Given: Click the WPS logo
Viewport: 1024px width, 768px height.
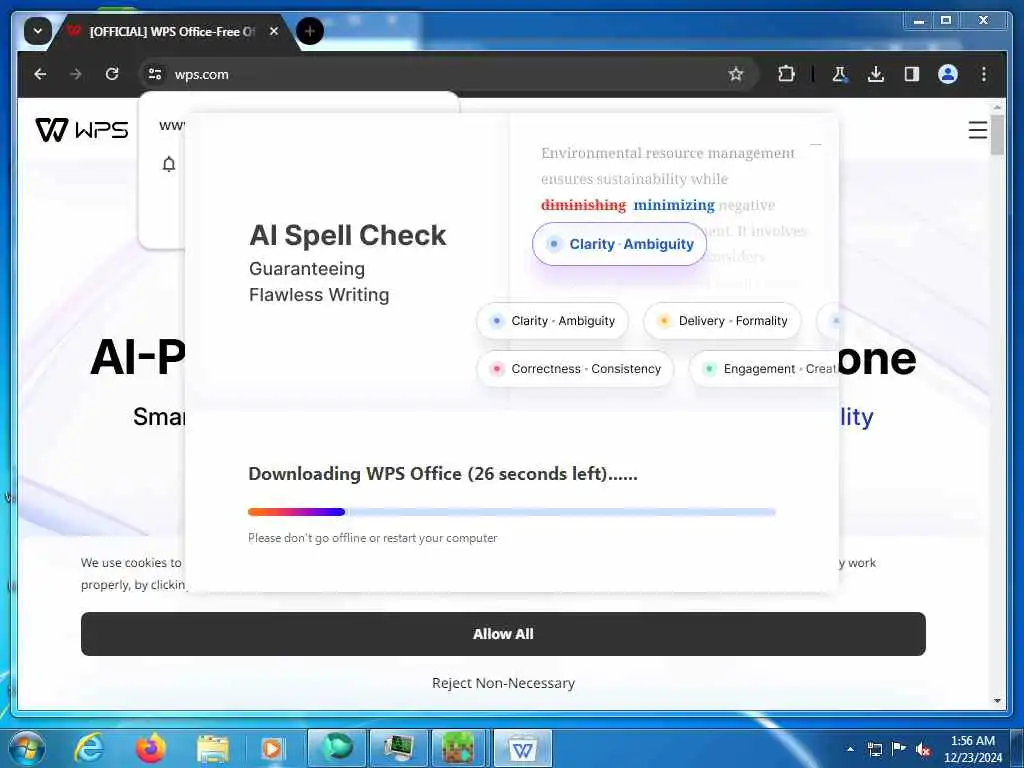Looking at the screenshot, I should click(x=82, y=129).
